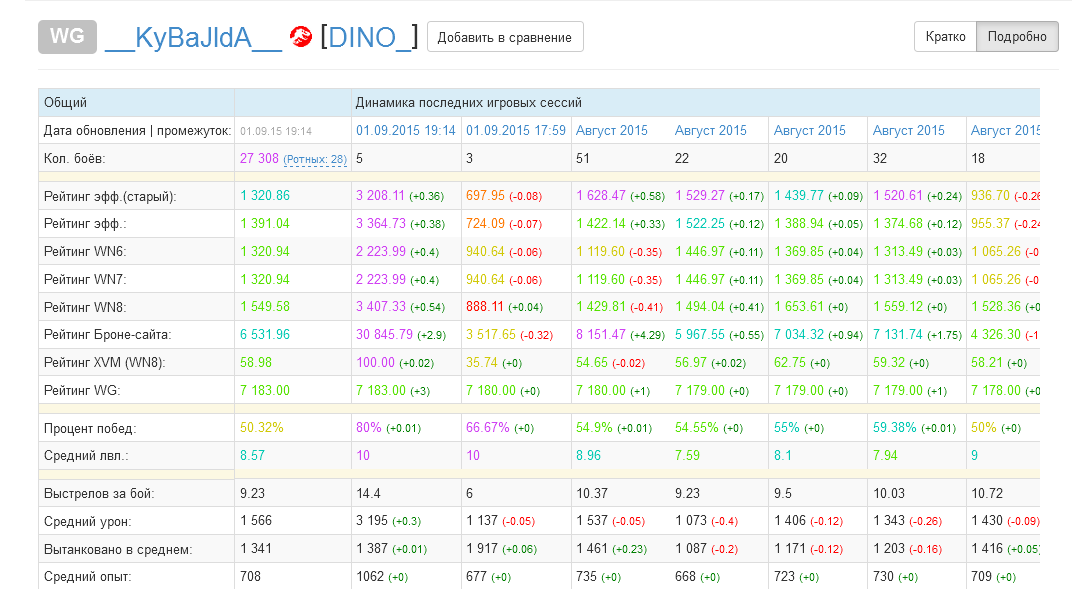Open the Август 2015 session with 22 battles
Viewport: 1075px width, 589px height.
(710, 130)
